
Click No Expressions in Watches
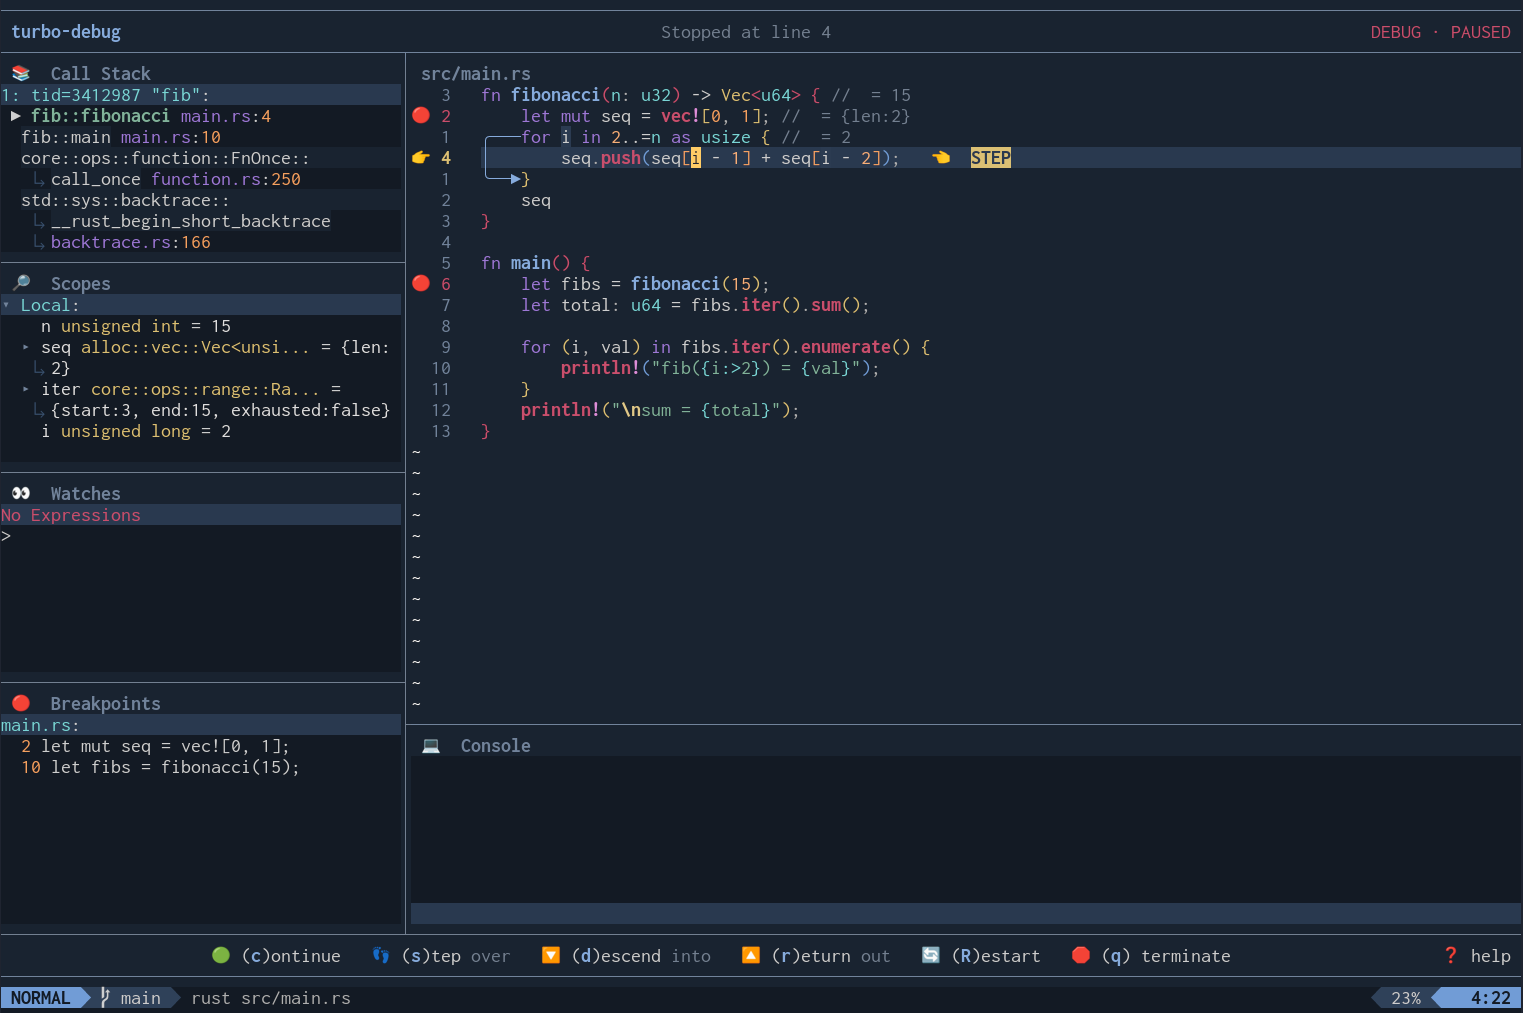click(71, 515)
